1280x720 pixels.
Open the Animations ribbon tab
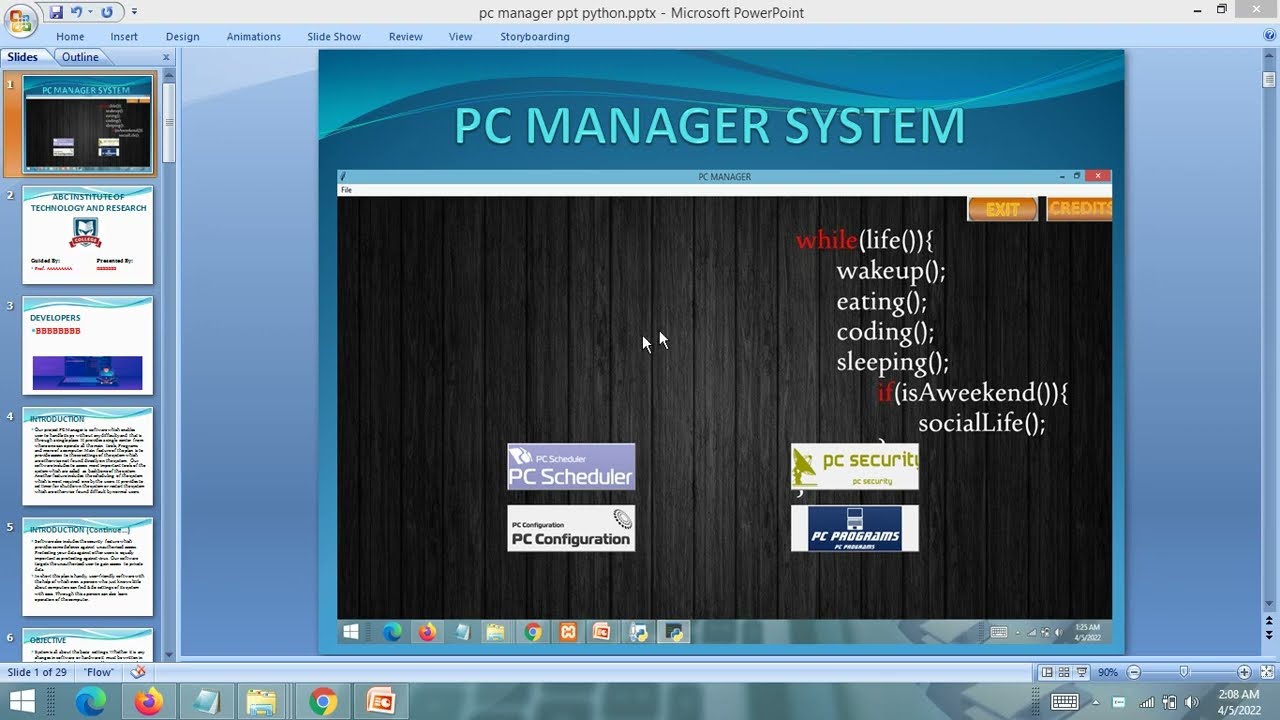pyautogui.click(x=253, y=37)
